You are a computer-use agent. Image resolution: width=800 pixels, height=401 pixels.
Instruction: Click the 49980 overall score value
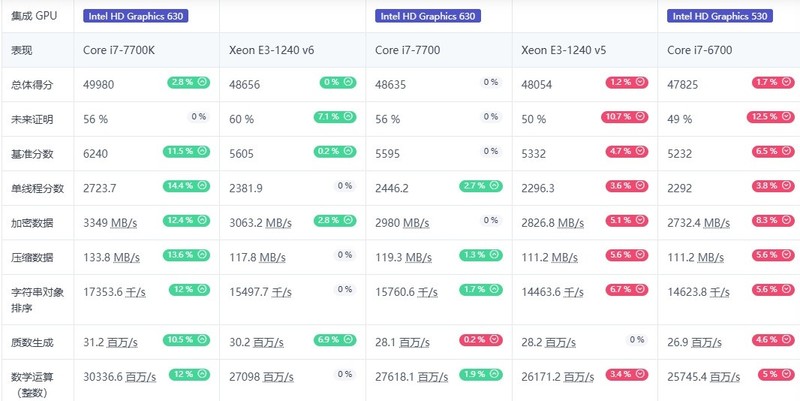pyautogui.click(x=98, y=85)
